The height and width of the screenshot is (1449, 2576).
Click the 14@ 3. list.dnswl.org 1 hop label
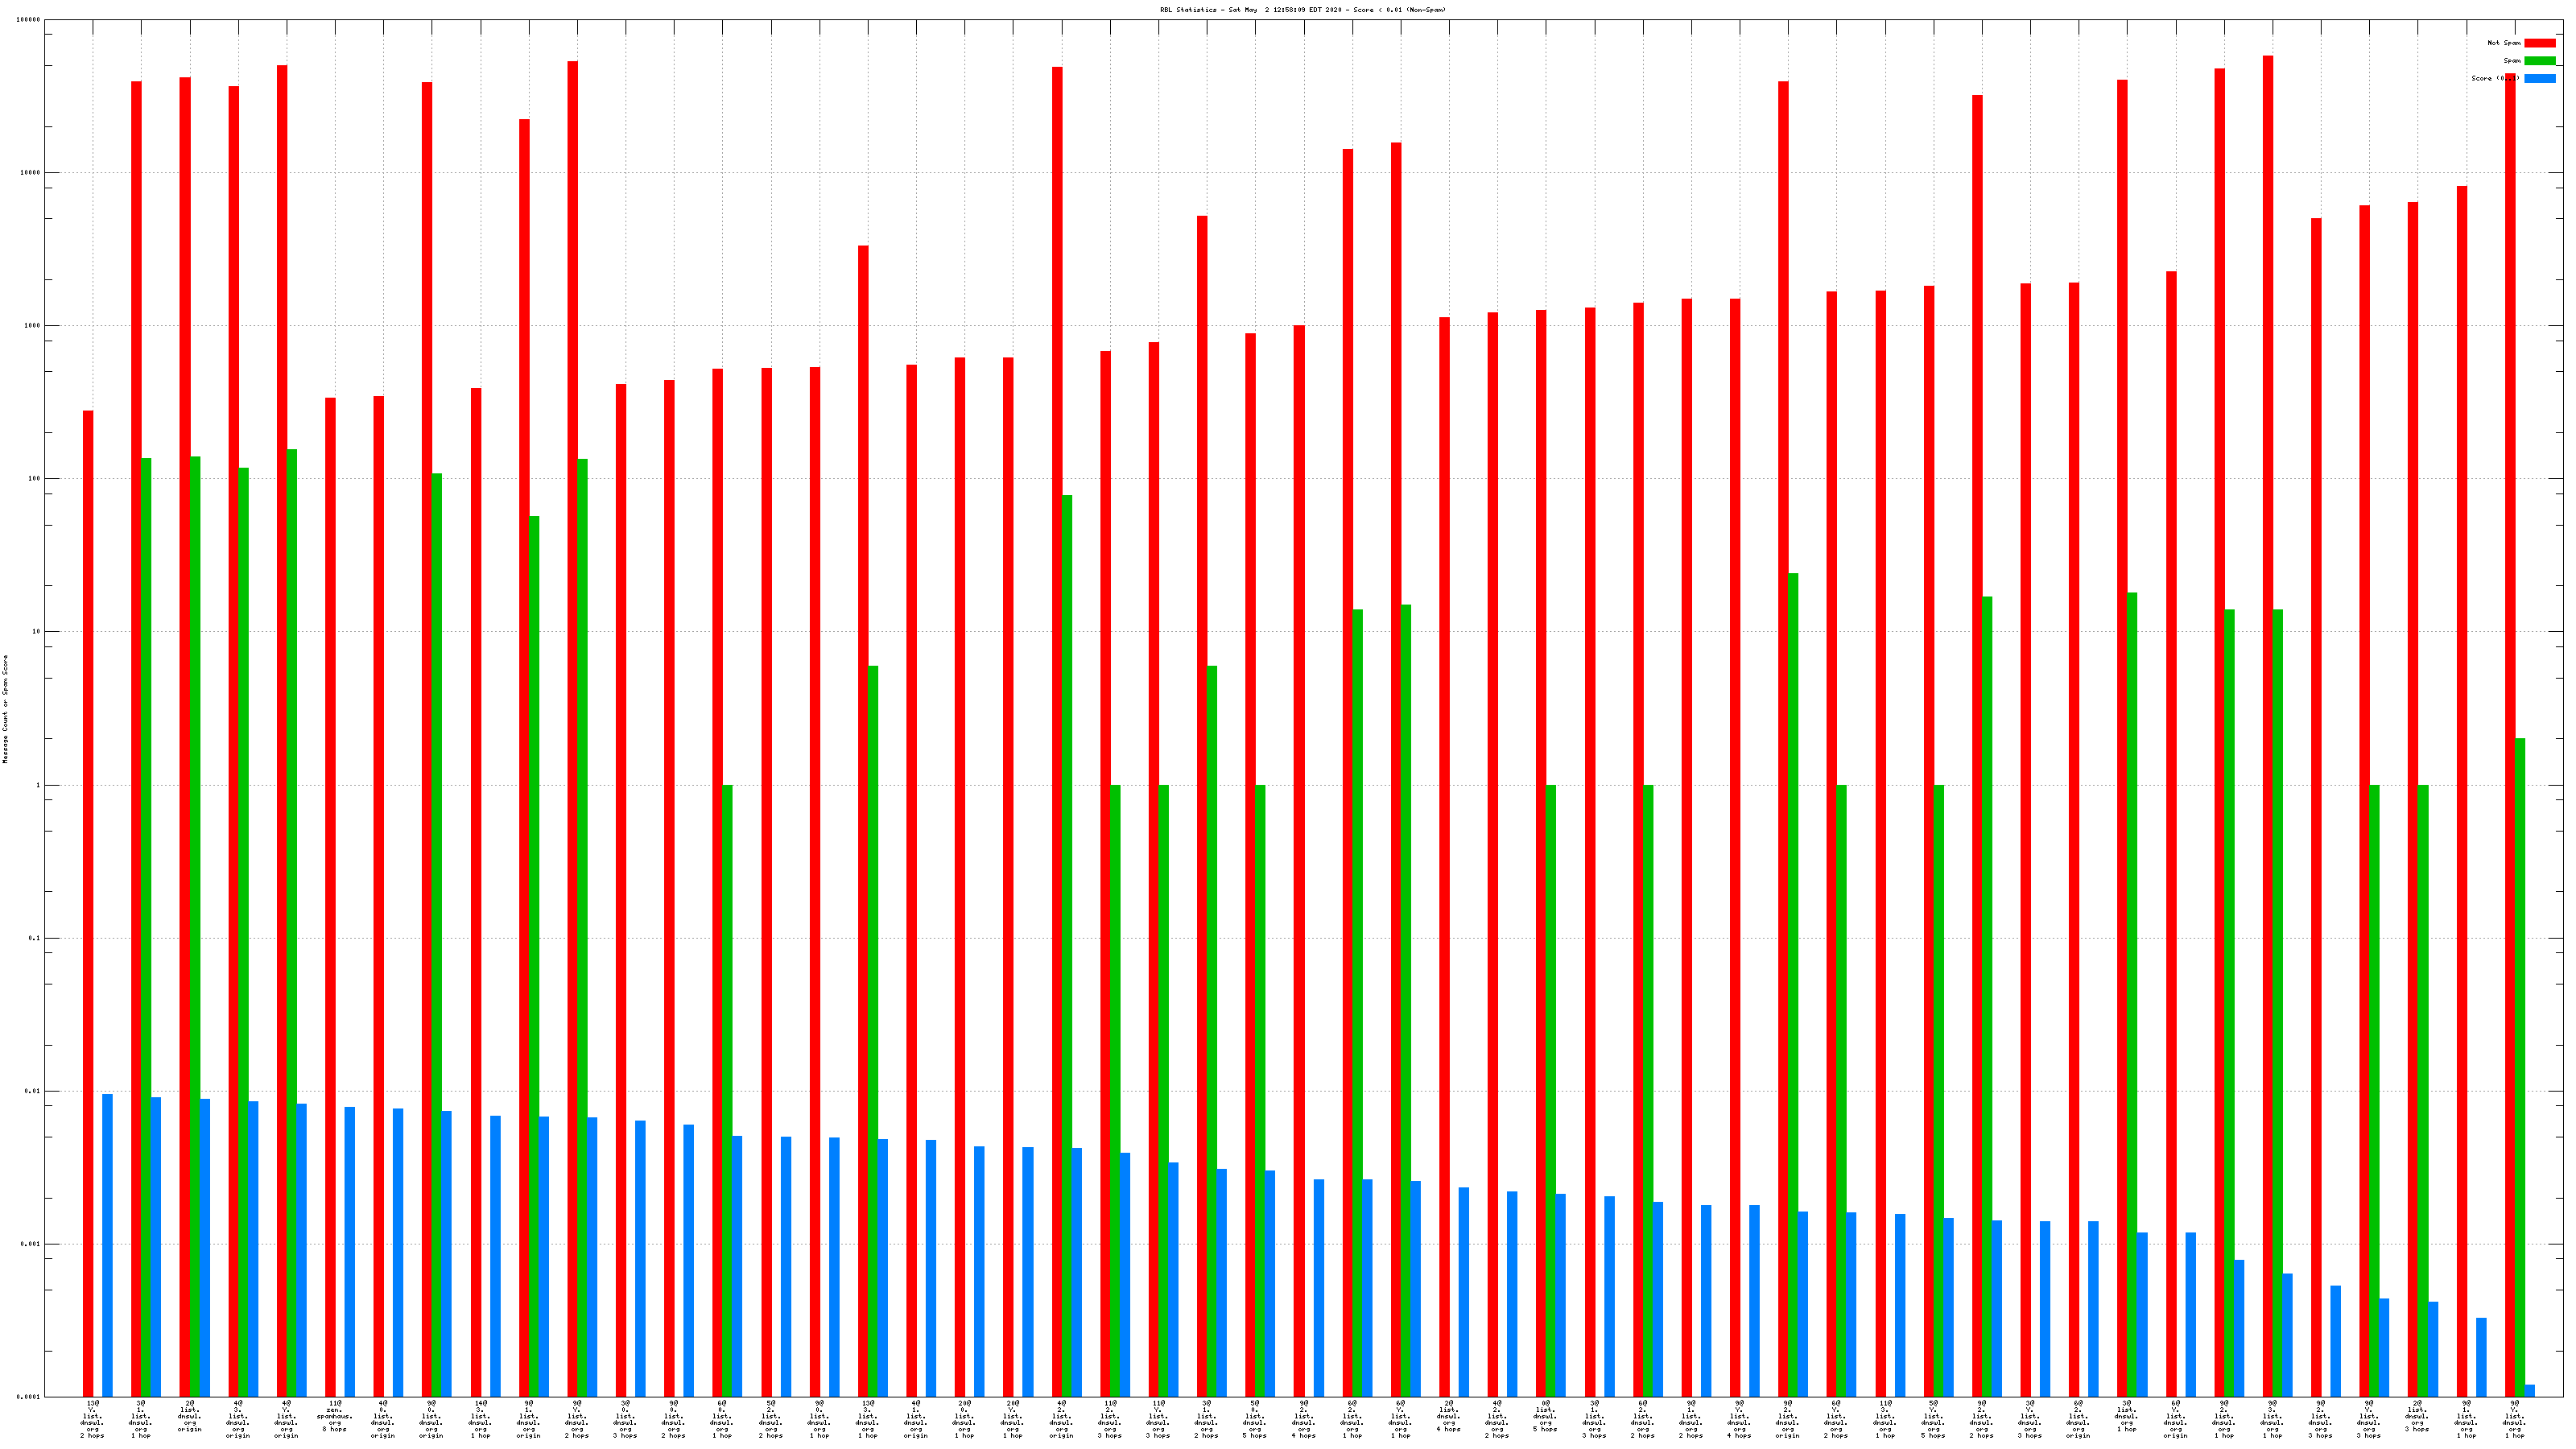480,1419
